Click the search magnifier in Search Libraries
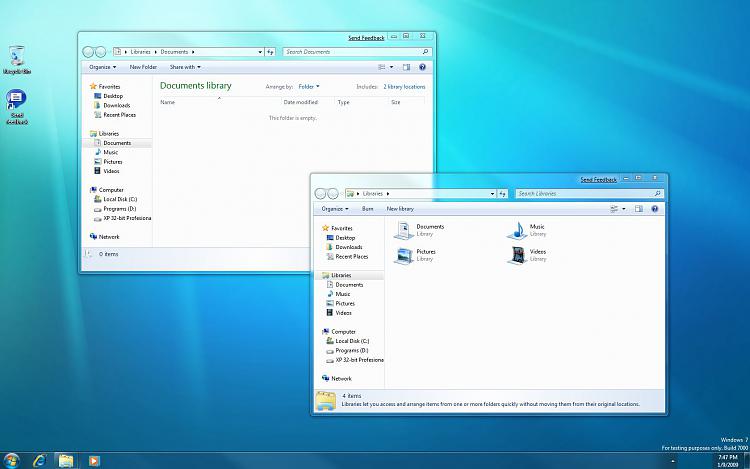750x469 pixels. point(657,194)
